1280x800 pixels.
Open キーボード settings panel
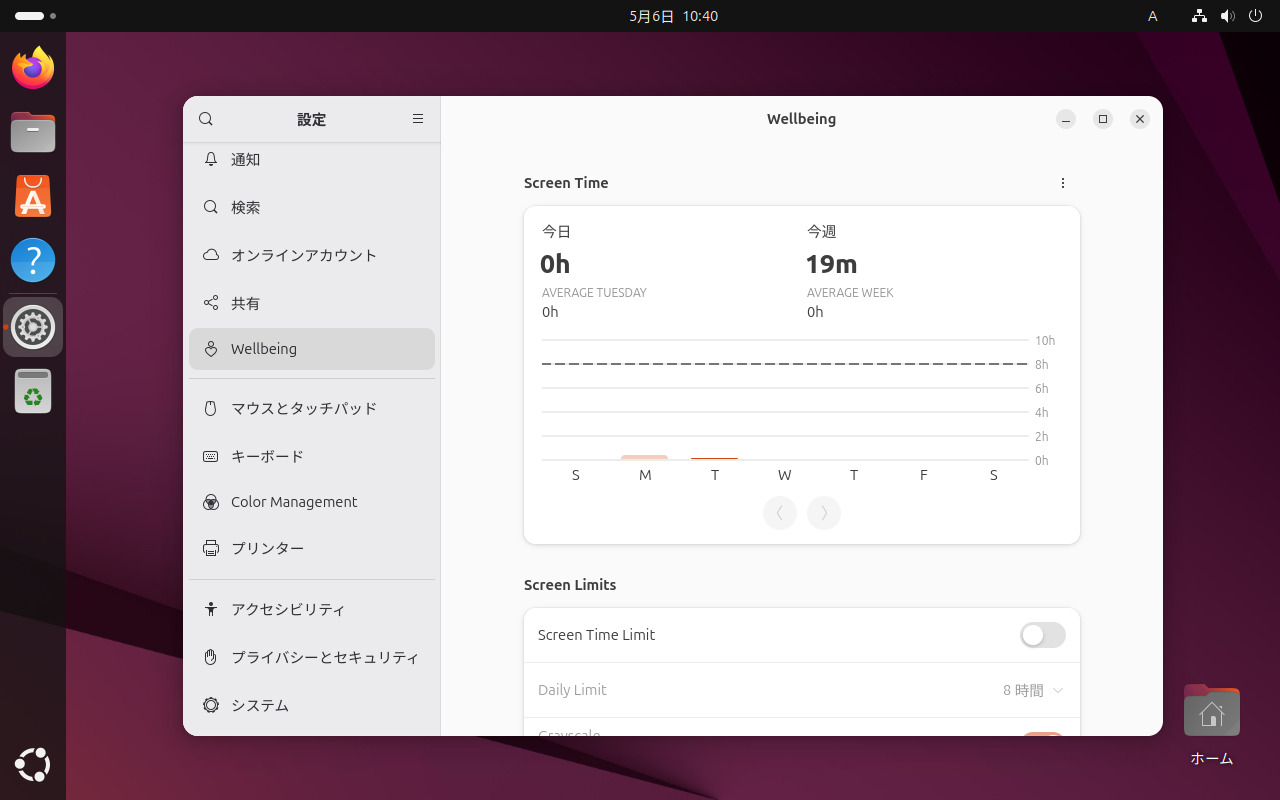[312, 456]
